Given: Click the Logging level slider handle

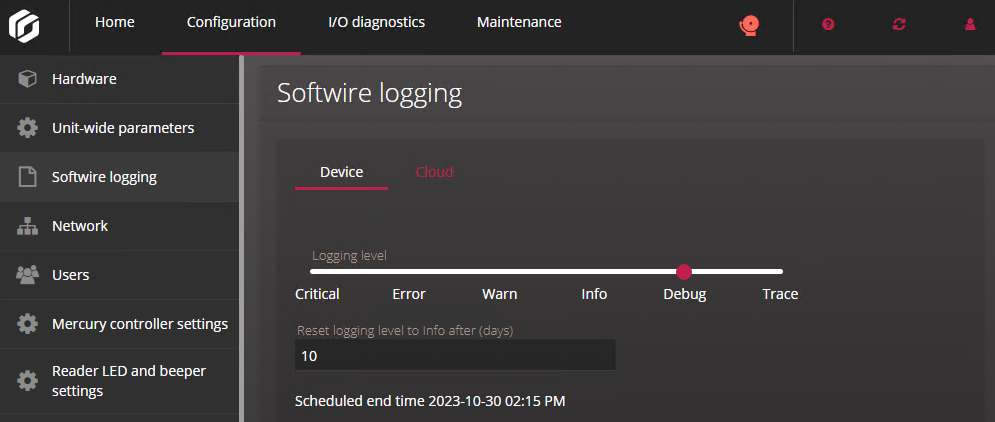Looking at the screenshot, I should click(x=684, y=271).
